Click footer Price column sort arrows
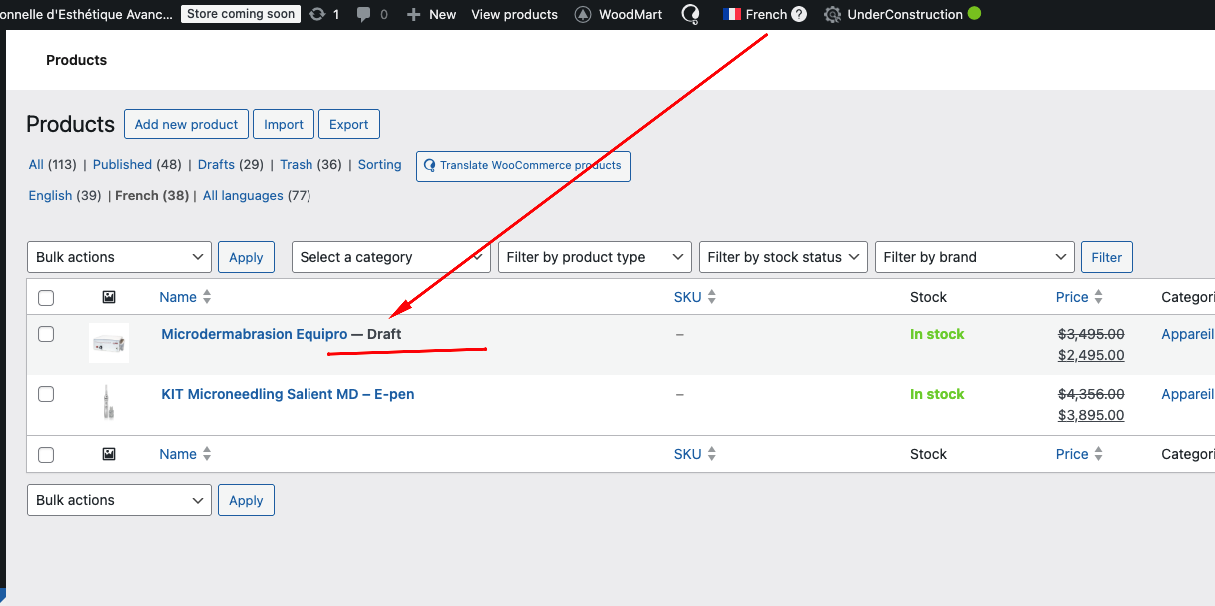Image resolution: width=1215 pixels, height=606 pixels. 1098,454
